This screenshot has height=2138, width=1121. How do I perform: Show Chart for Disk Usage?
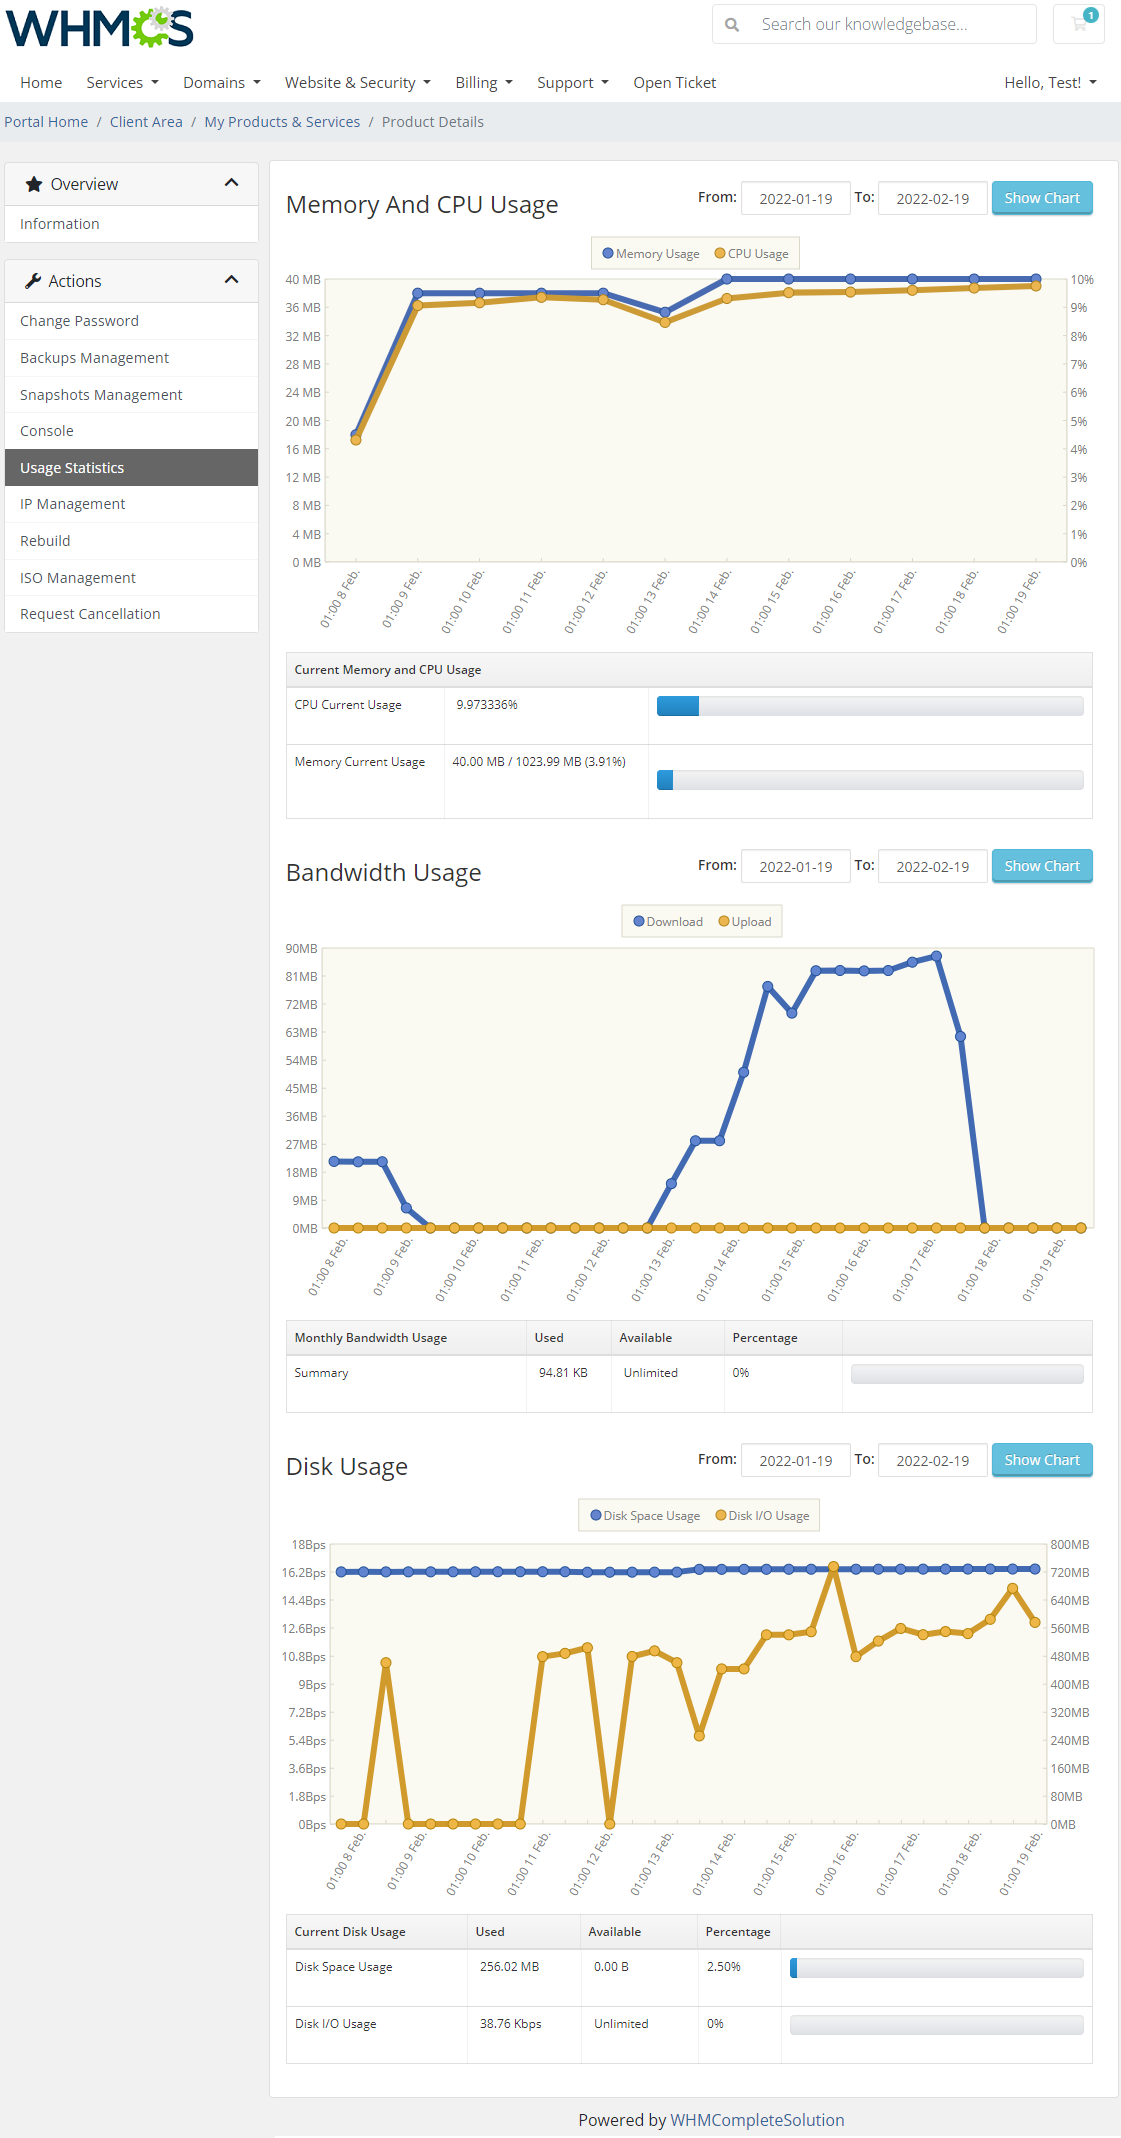click(1042, 1460)
